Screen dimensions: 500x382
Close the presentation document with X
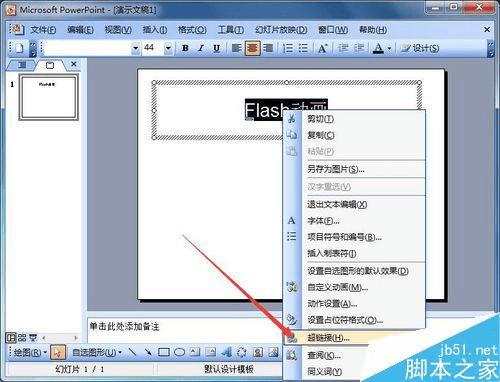(x=487, y=30)
